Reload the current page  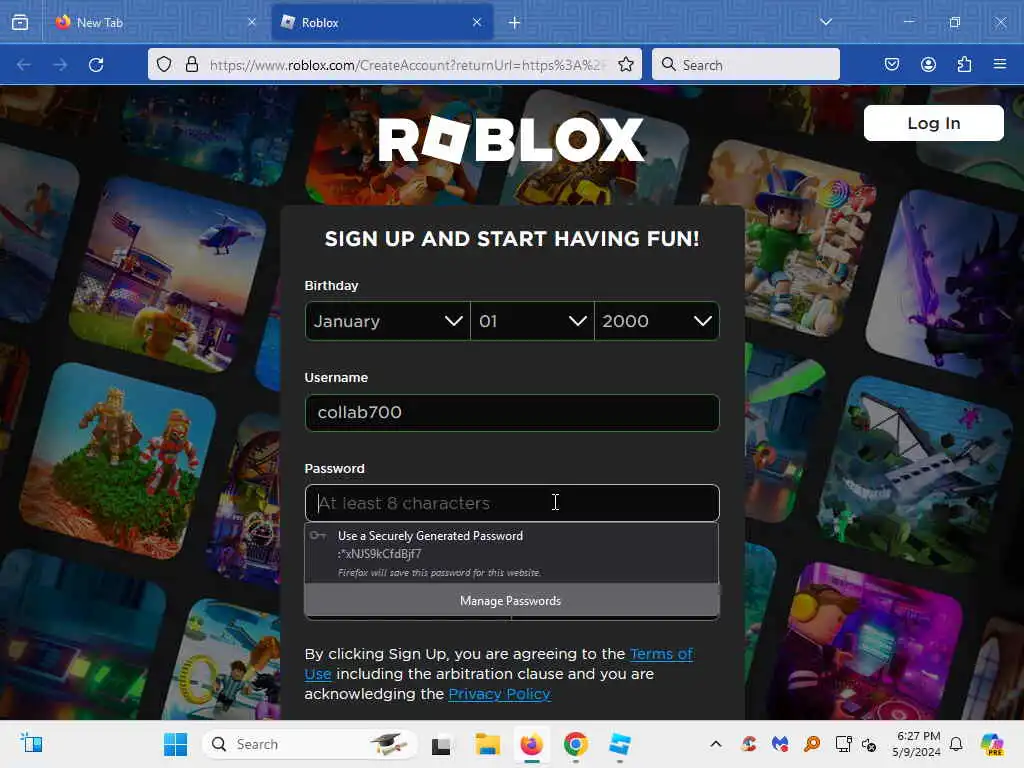click(96, 65)
